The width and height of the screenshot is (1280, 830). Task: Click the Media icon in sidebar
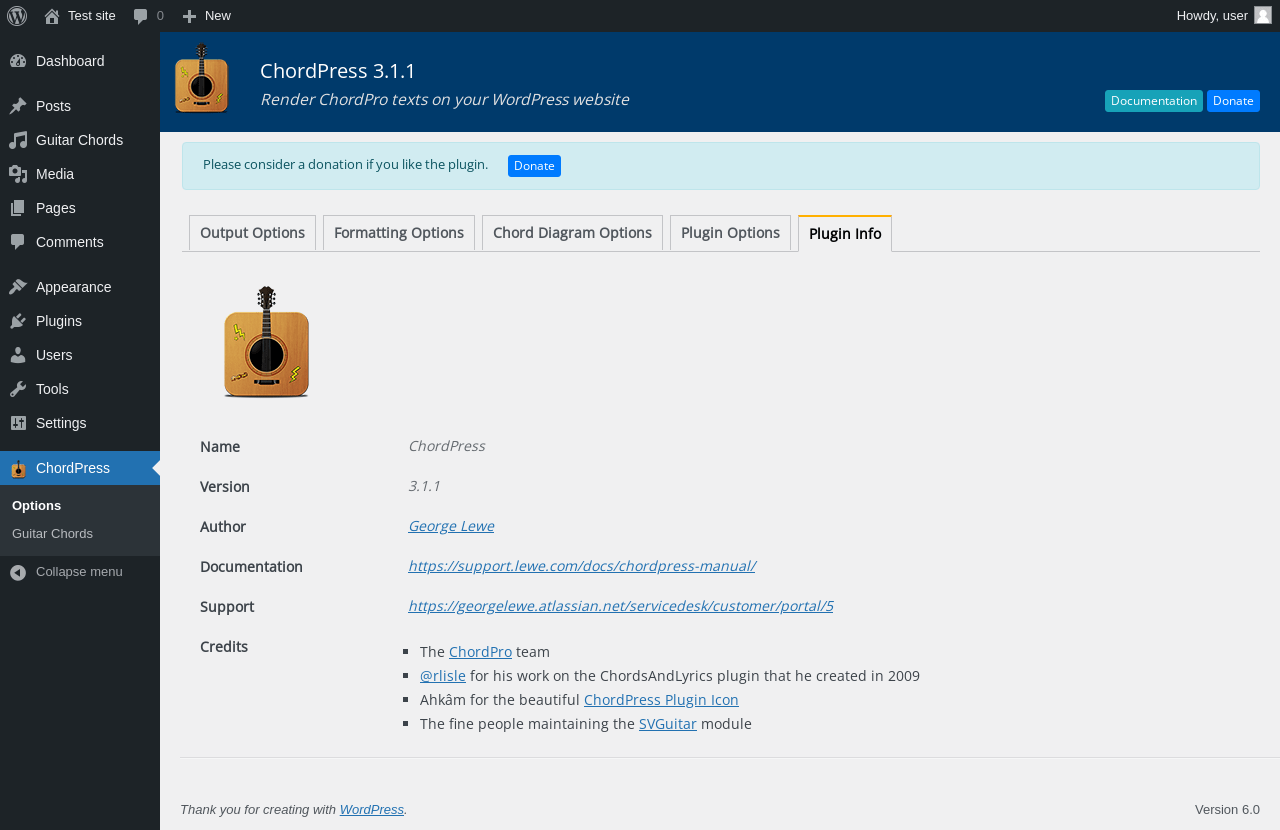click(x=18, y=174)
